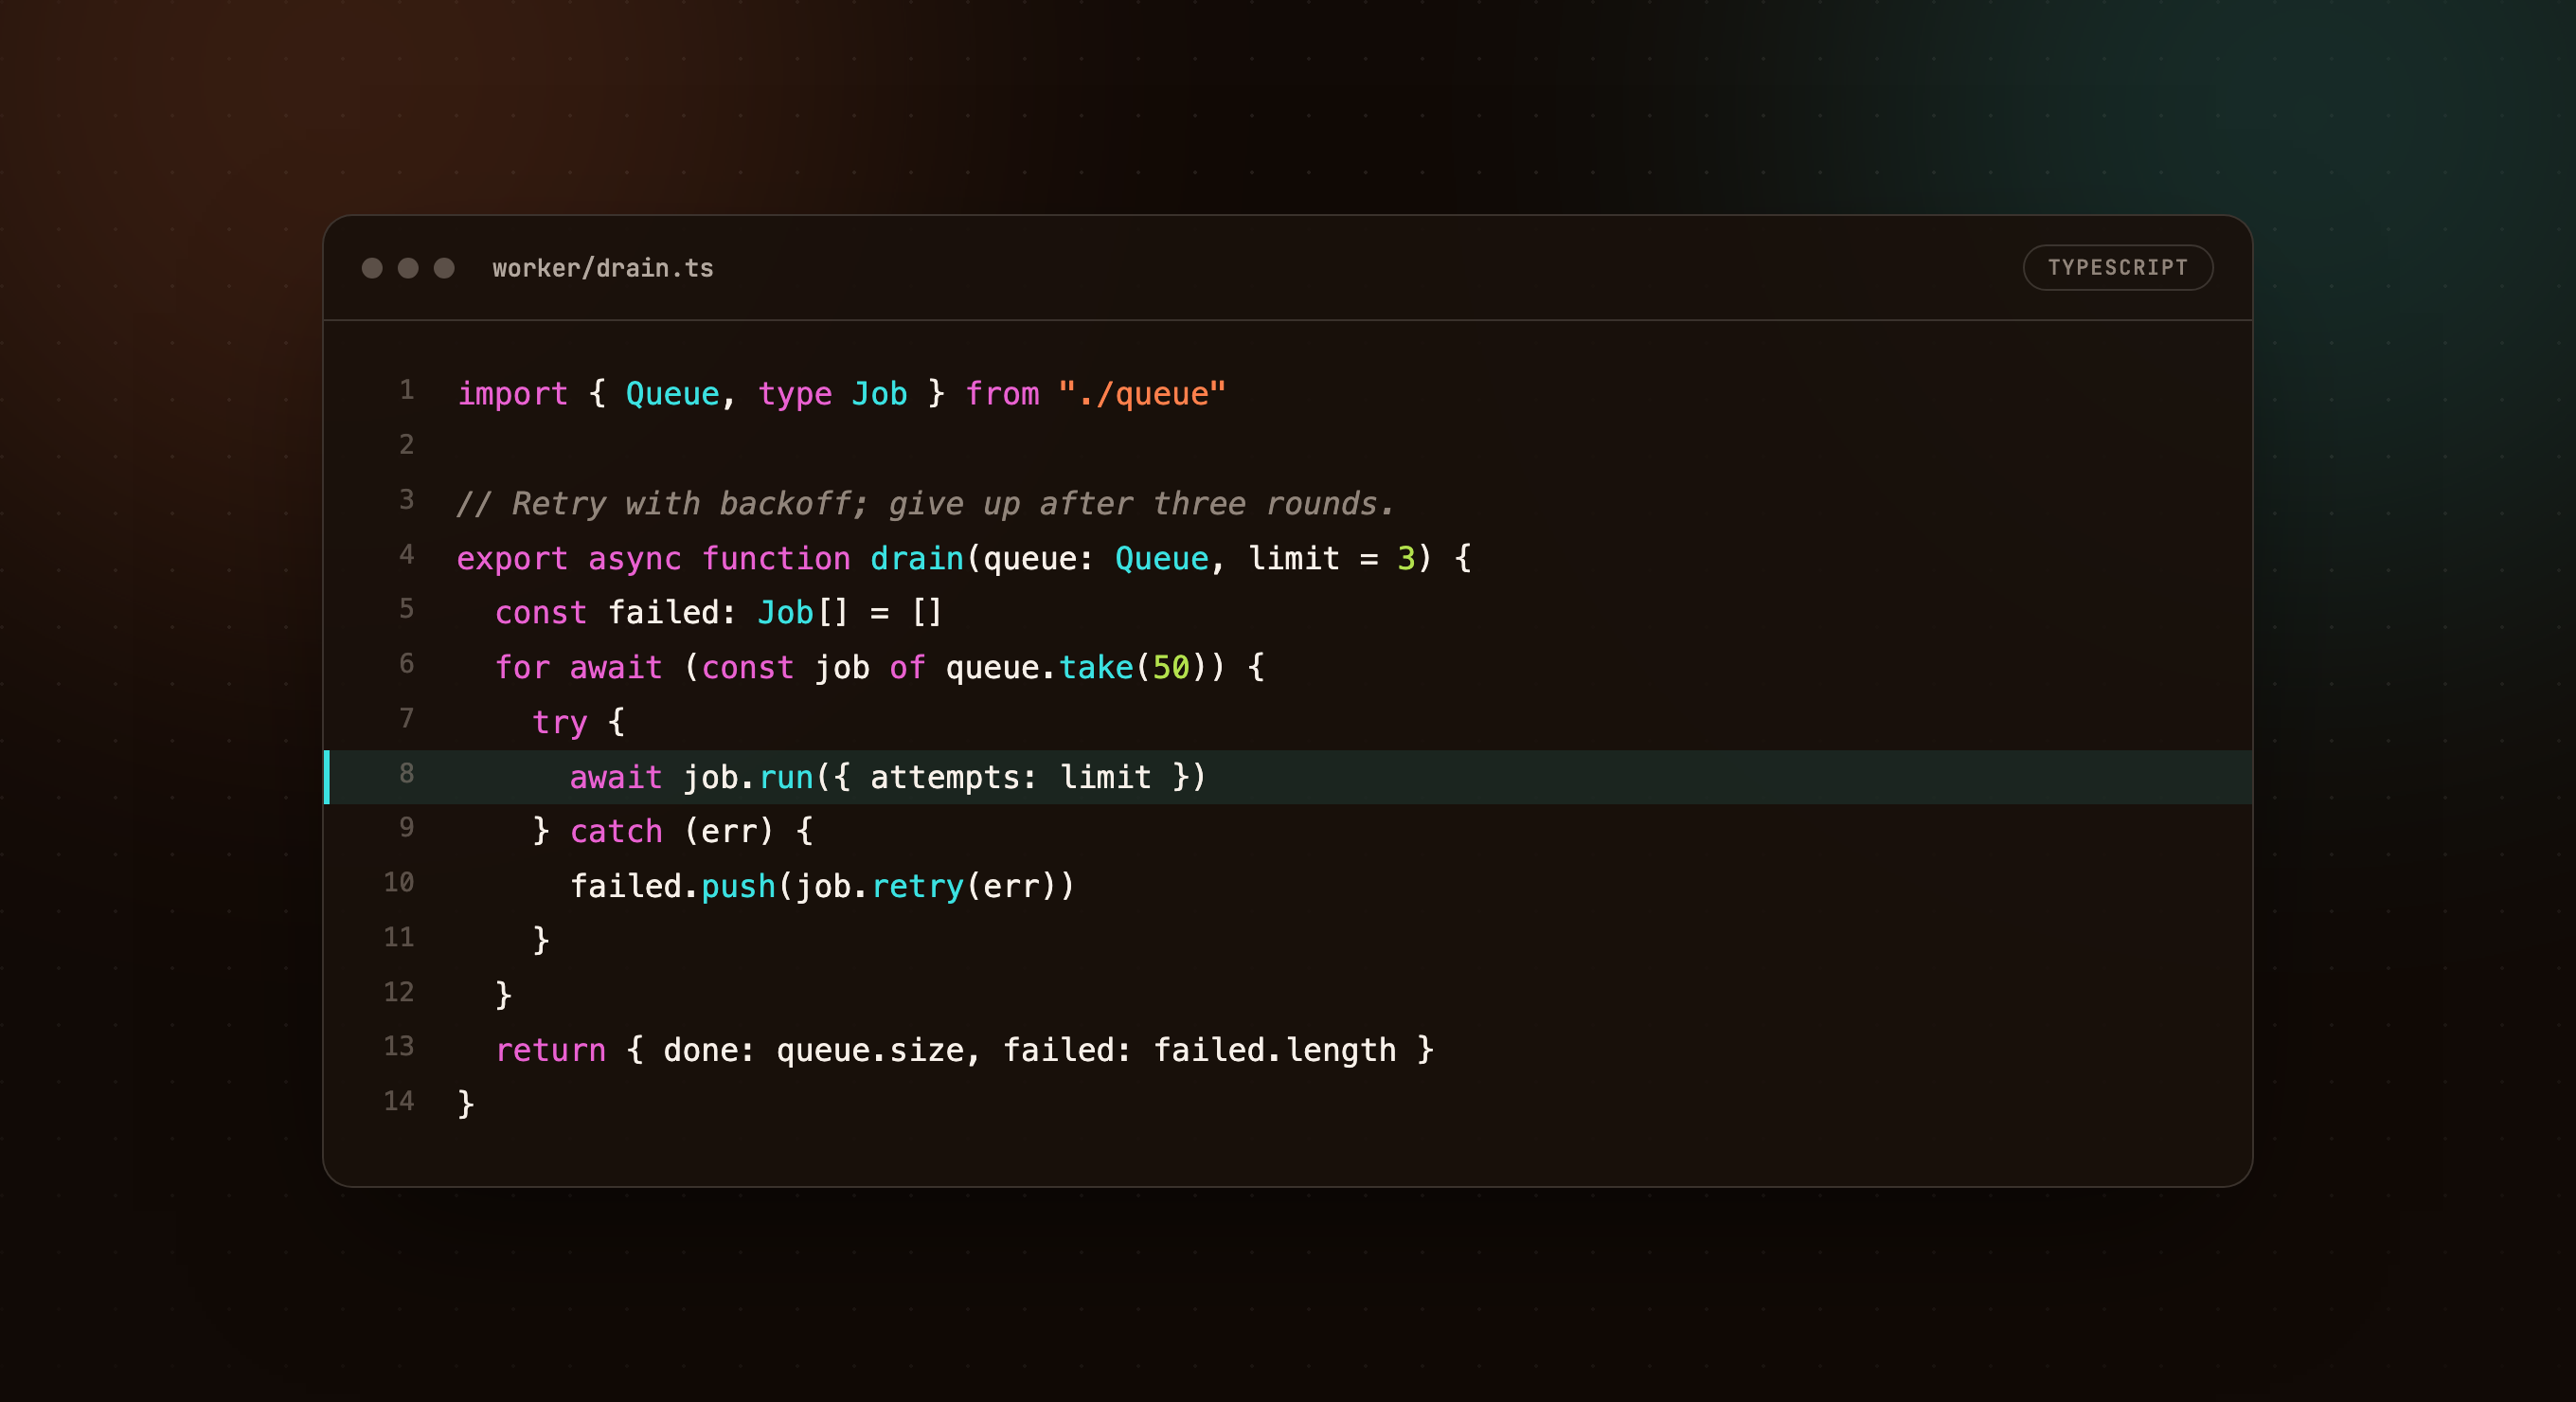Click the "run" method on line 8
This screenshot has width=2576, height=1402.
tap(786, 777)
